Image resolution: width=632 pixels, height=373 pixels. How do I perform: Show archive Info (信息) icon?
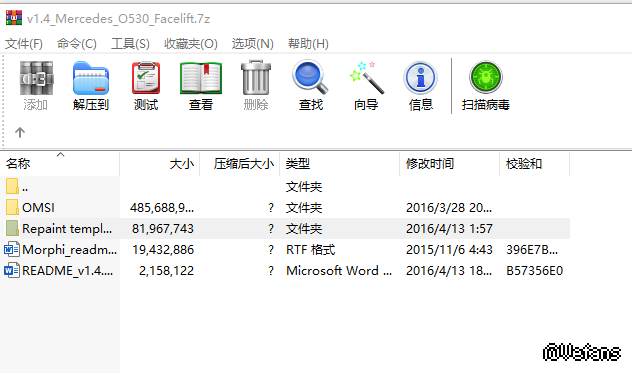(420, 77)
